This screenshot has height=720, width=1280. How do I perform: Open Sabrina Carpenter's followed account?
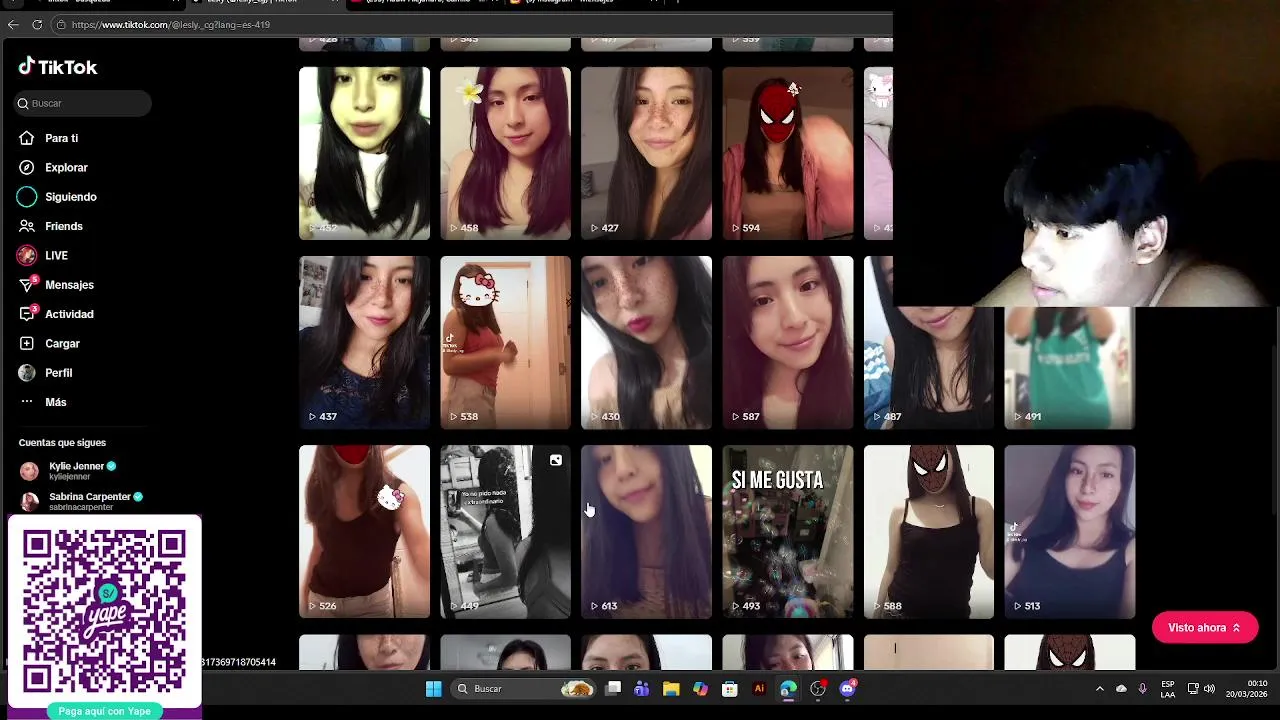(x=81, y=501)
